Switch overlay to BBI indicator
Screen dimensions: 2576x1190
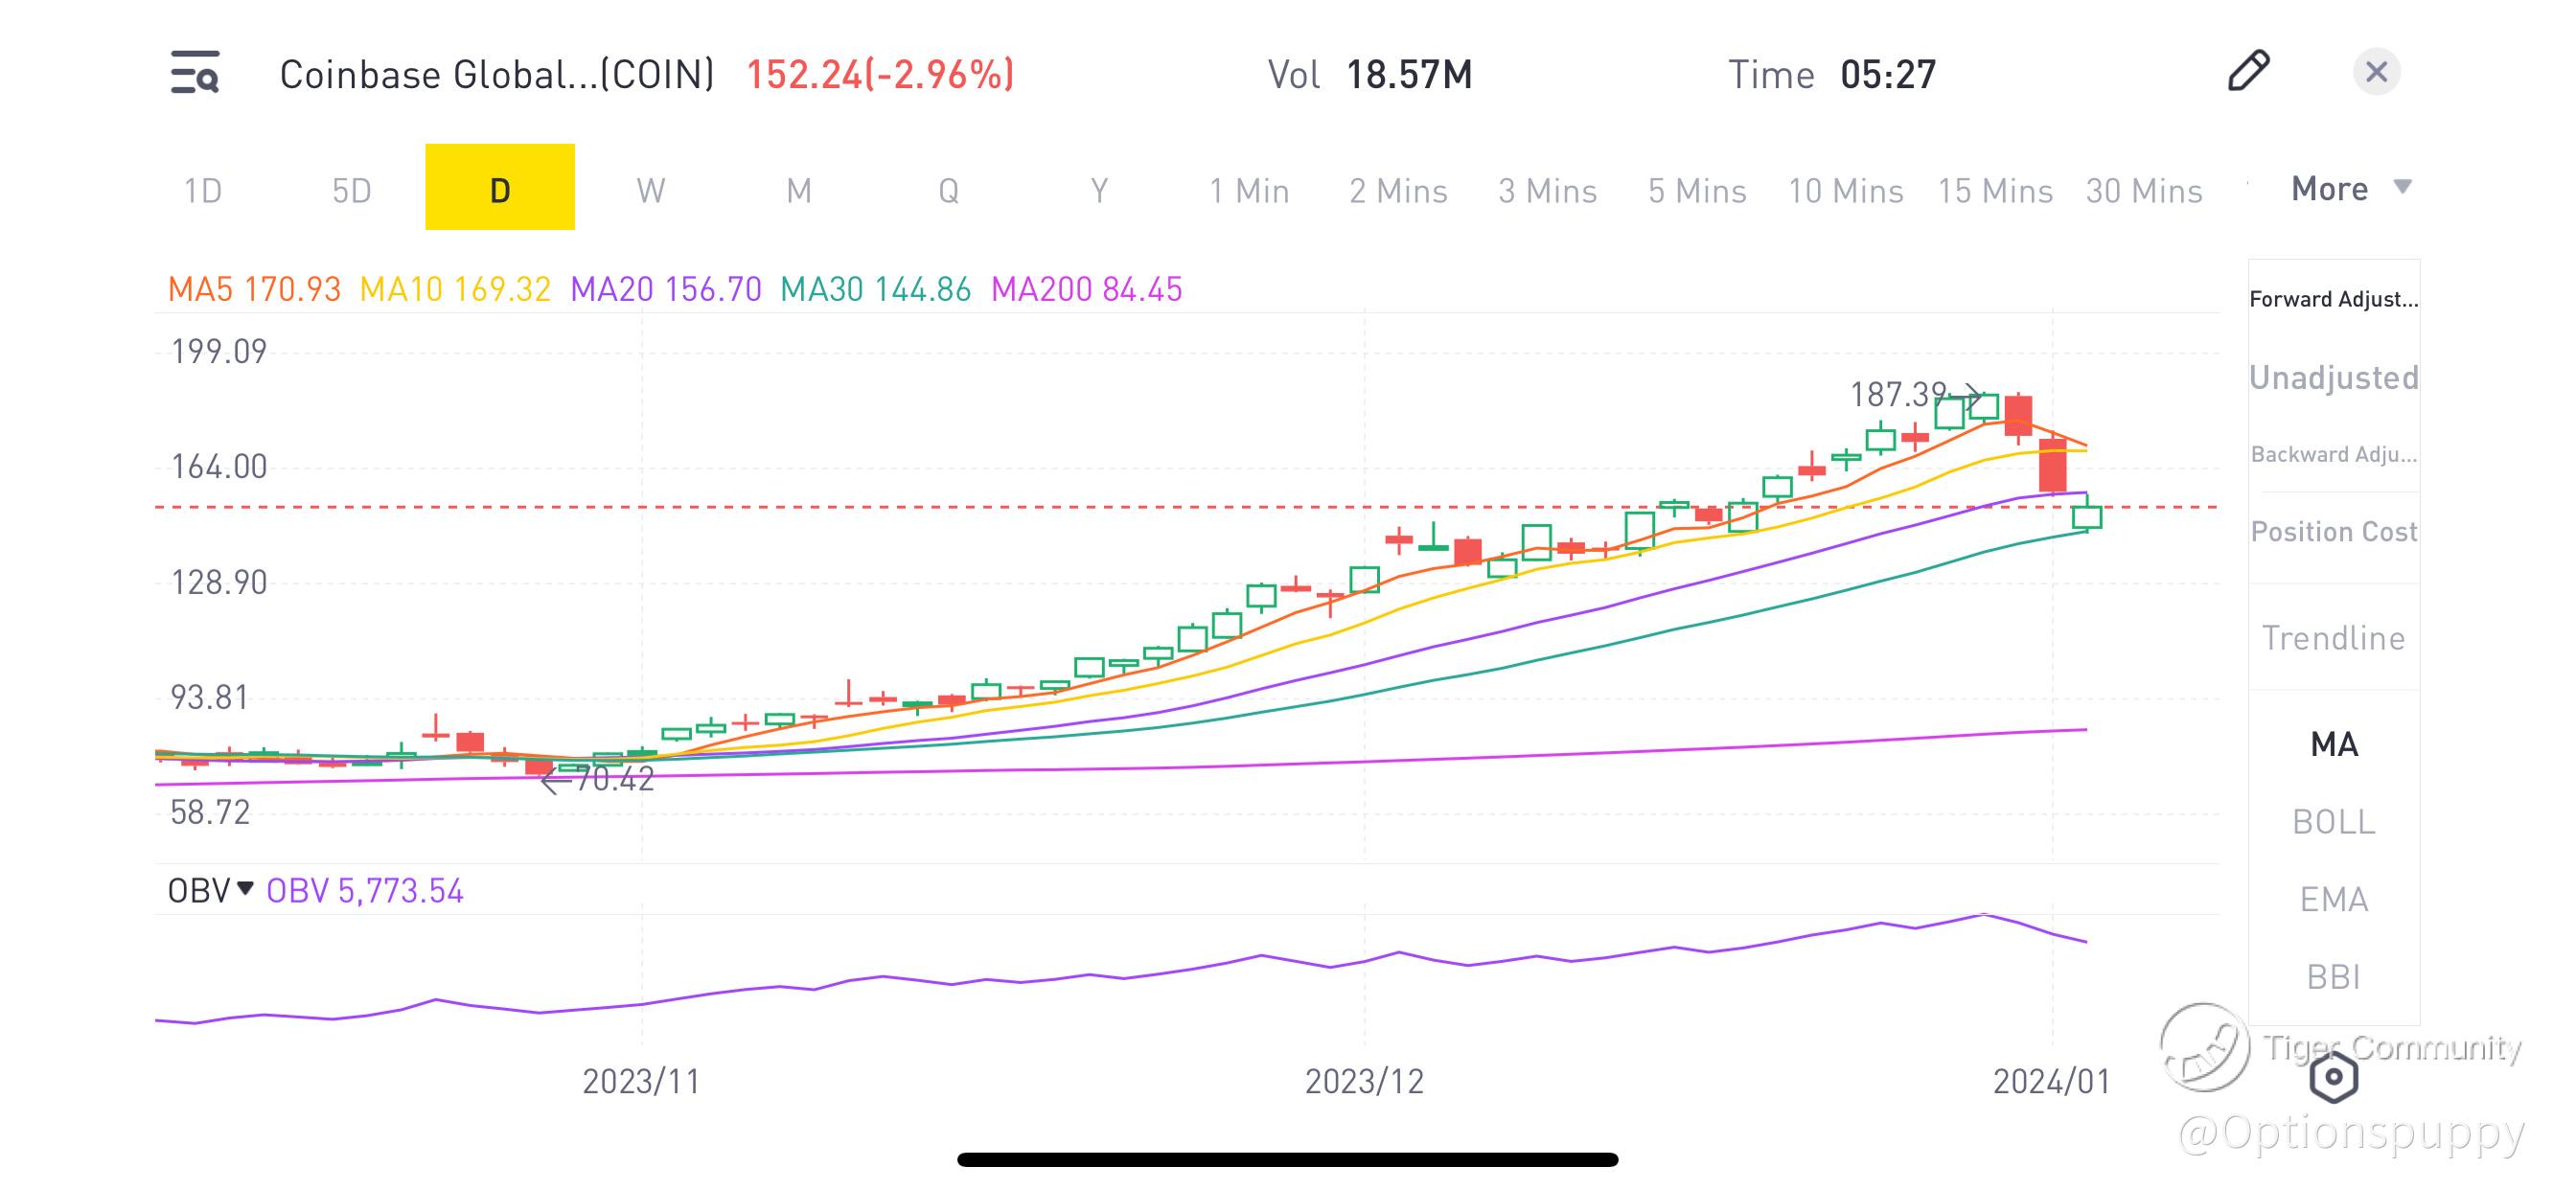click(x=2333, y=976)
